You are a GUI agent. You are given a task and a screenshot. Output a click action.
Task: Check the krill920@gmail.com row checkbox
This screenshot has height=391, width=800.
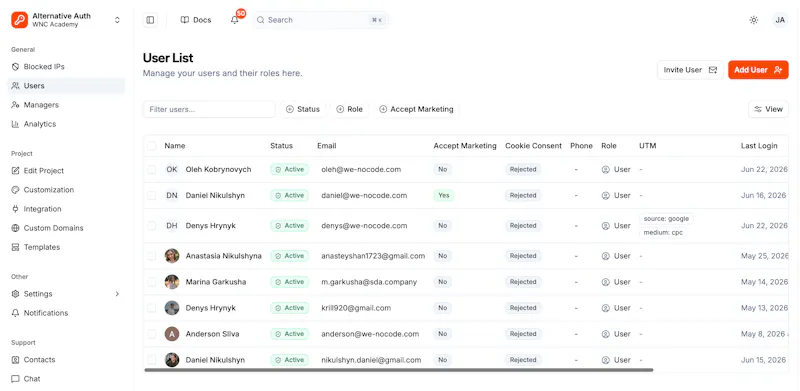click(152, 308)
